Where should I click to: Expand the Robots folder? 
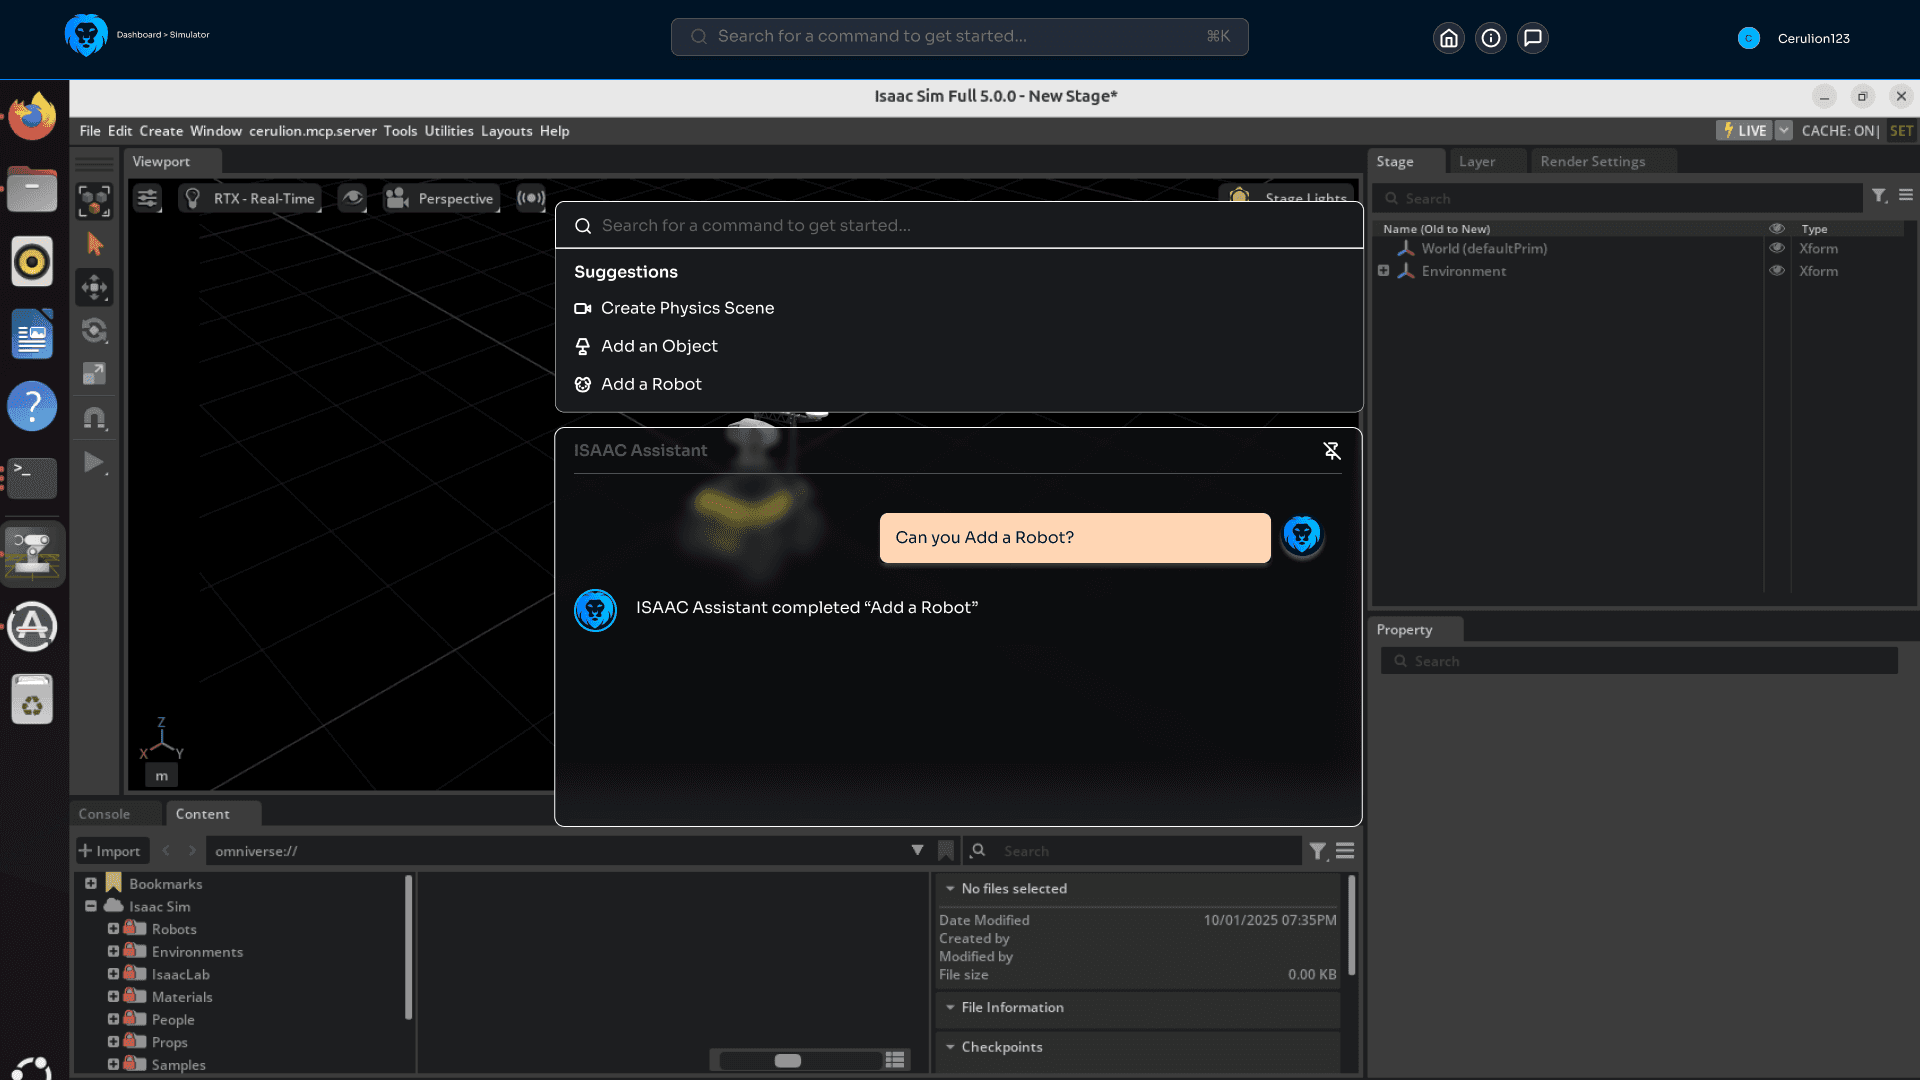[113, 929]
